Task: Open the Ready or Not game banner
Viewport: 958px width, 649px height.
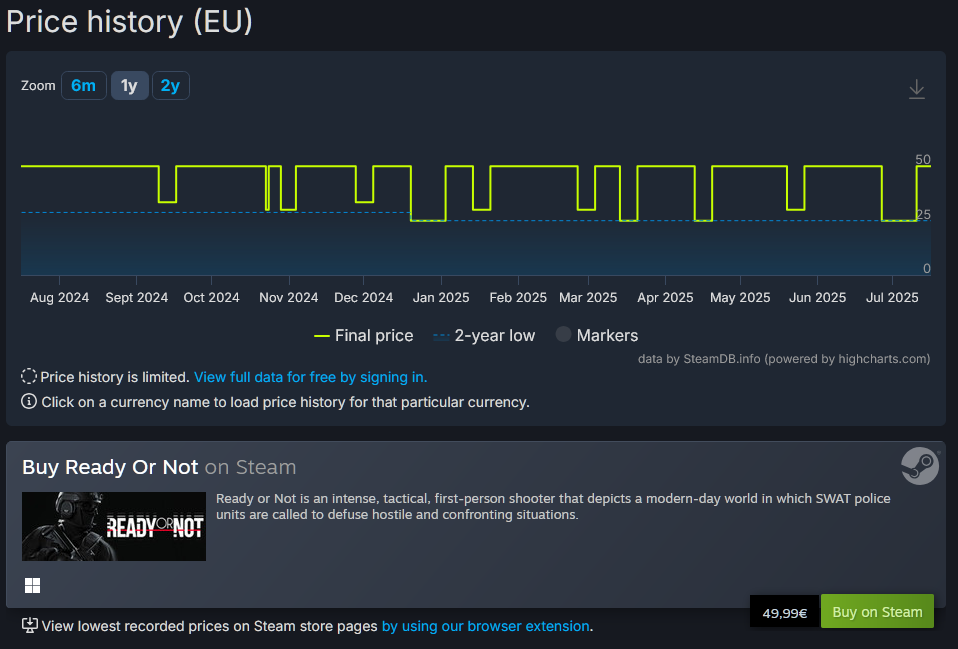Action: [x=114, y=526]
